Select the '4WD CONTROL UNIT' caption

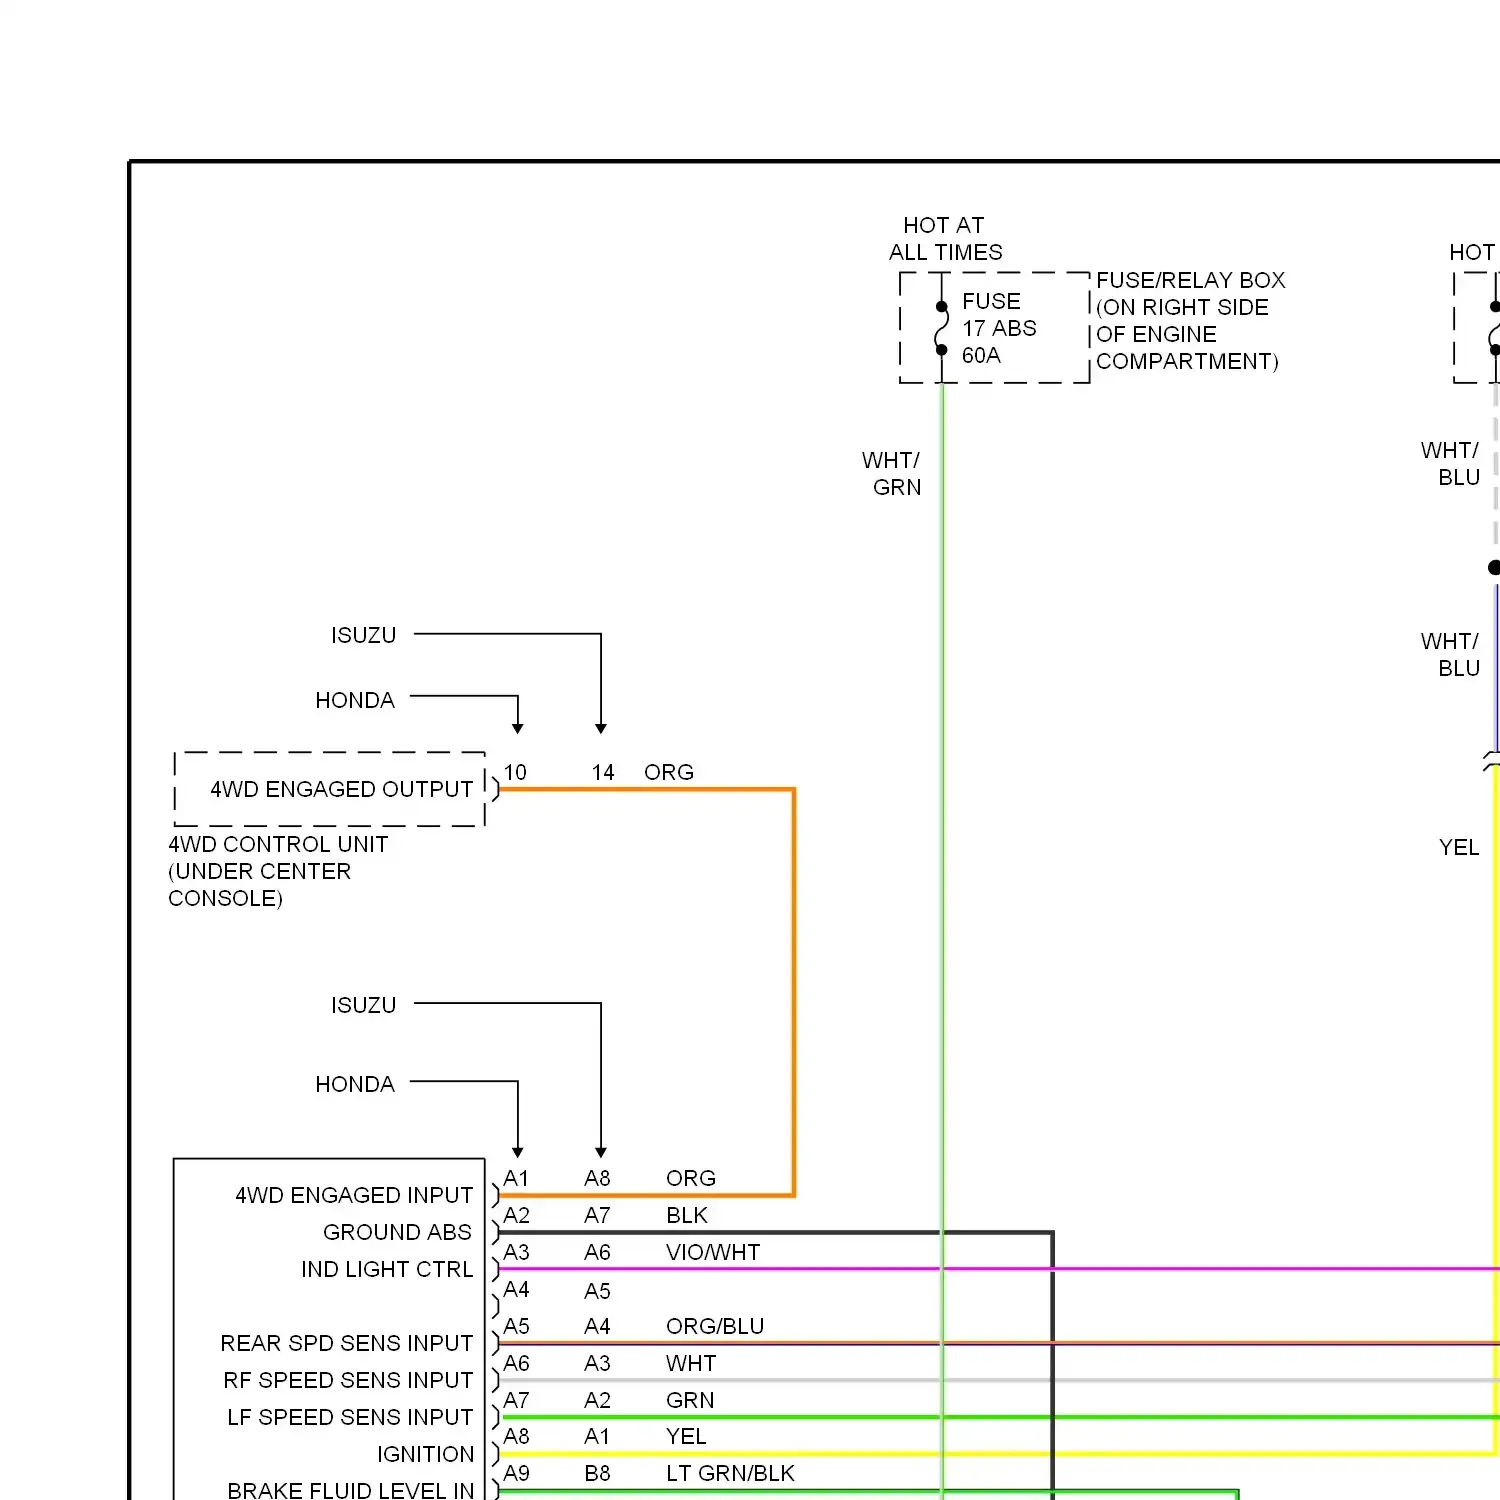click(278, 871)
